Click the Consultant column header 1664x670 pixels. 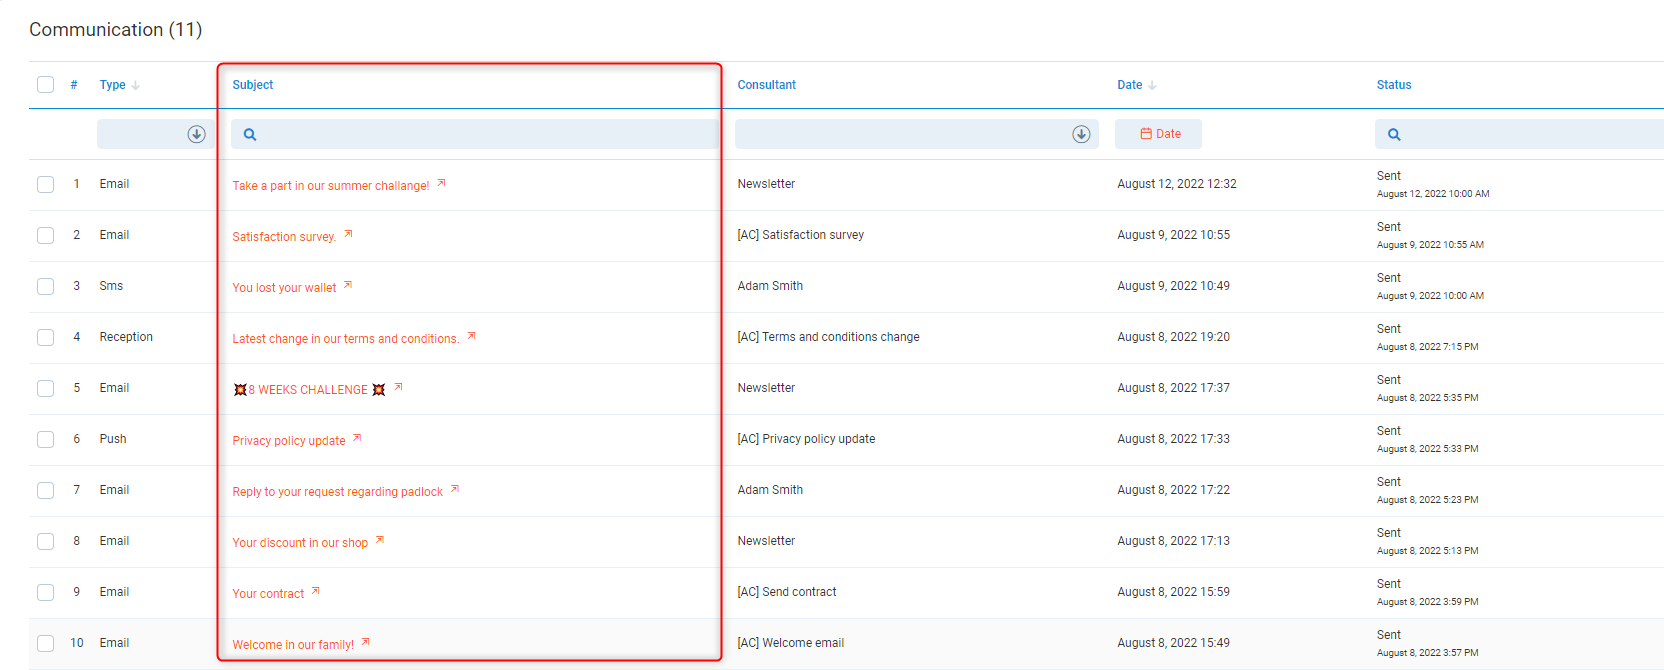(x=766, y=85)
